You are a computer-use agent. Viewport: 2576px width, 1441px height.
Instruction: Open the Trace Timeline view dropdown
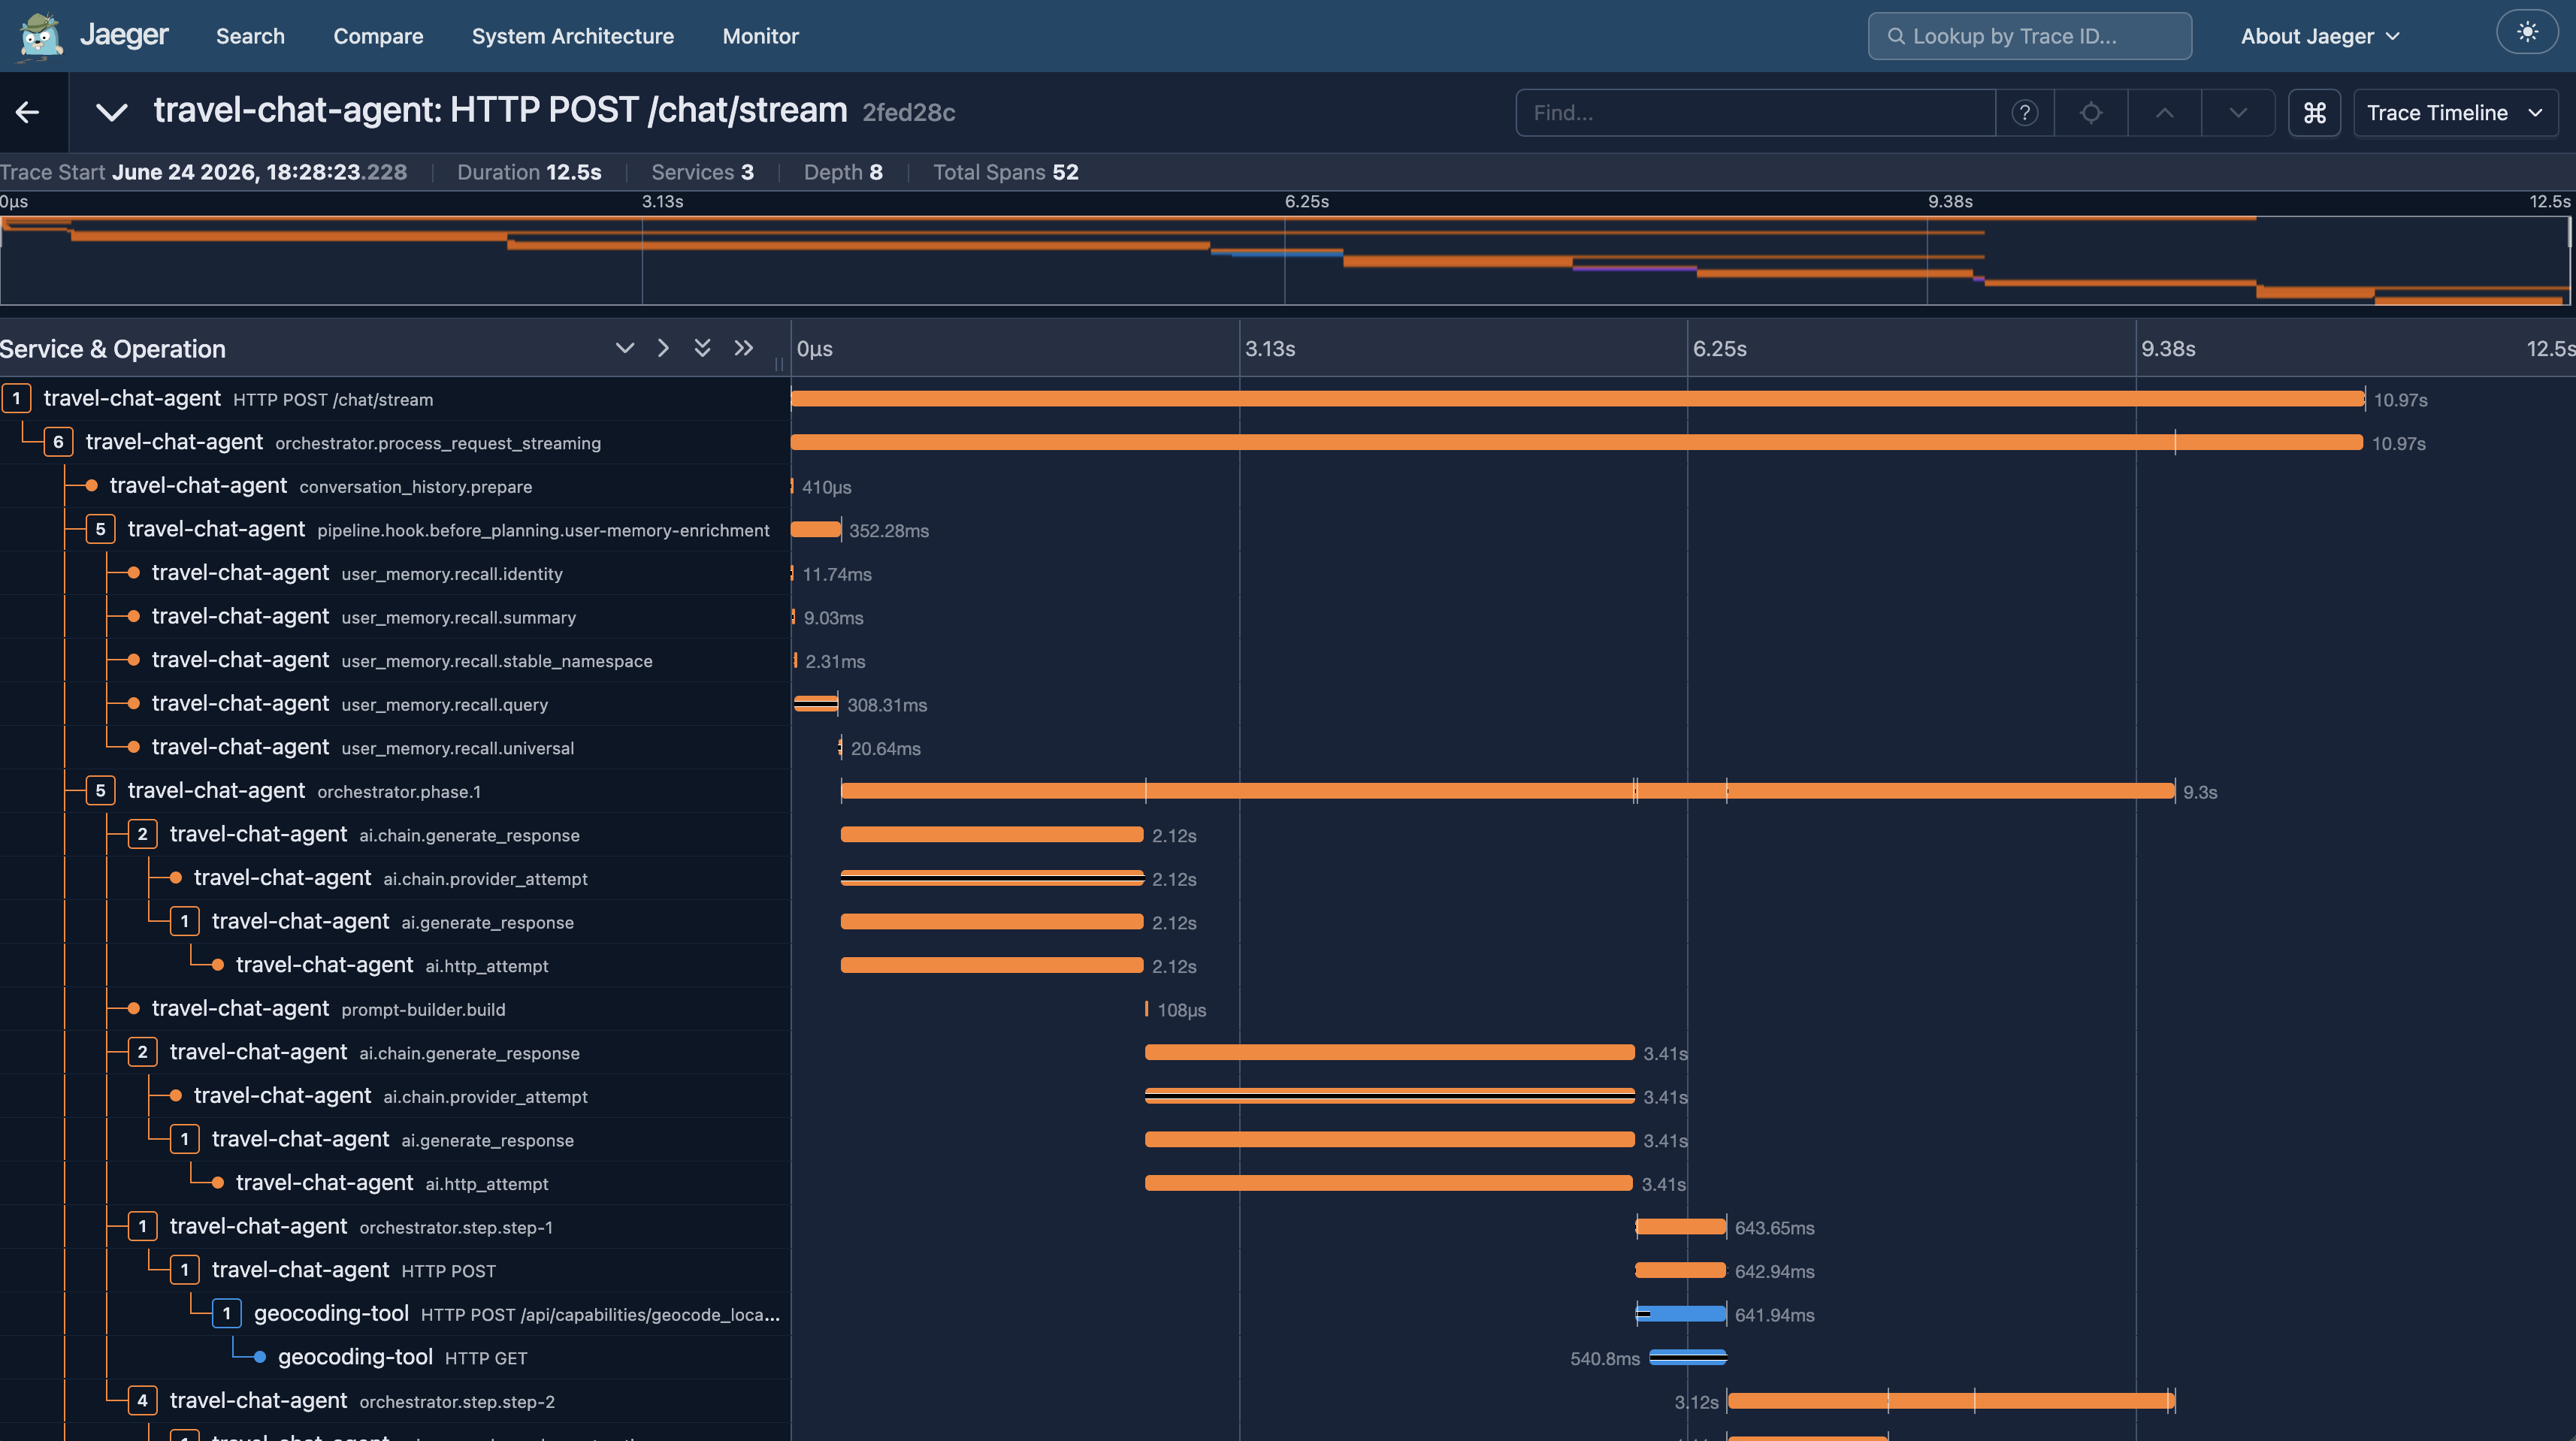pyautogui.click(x=2455, y=113)
